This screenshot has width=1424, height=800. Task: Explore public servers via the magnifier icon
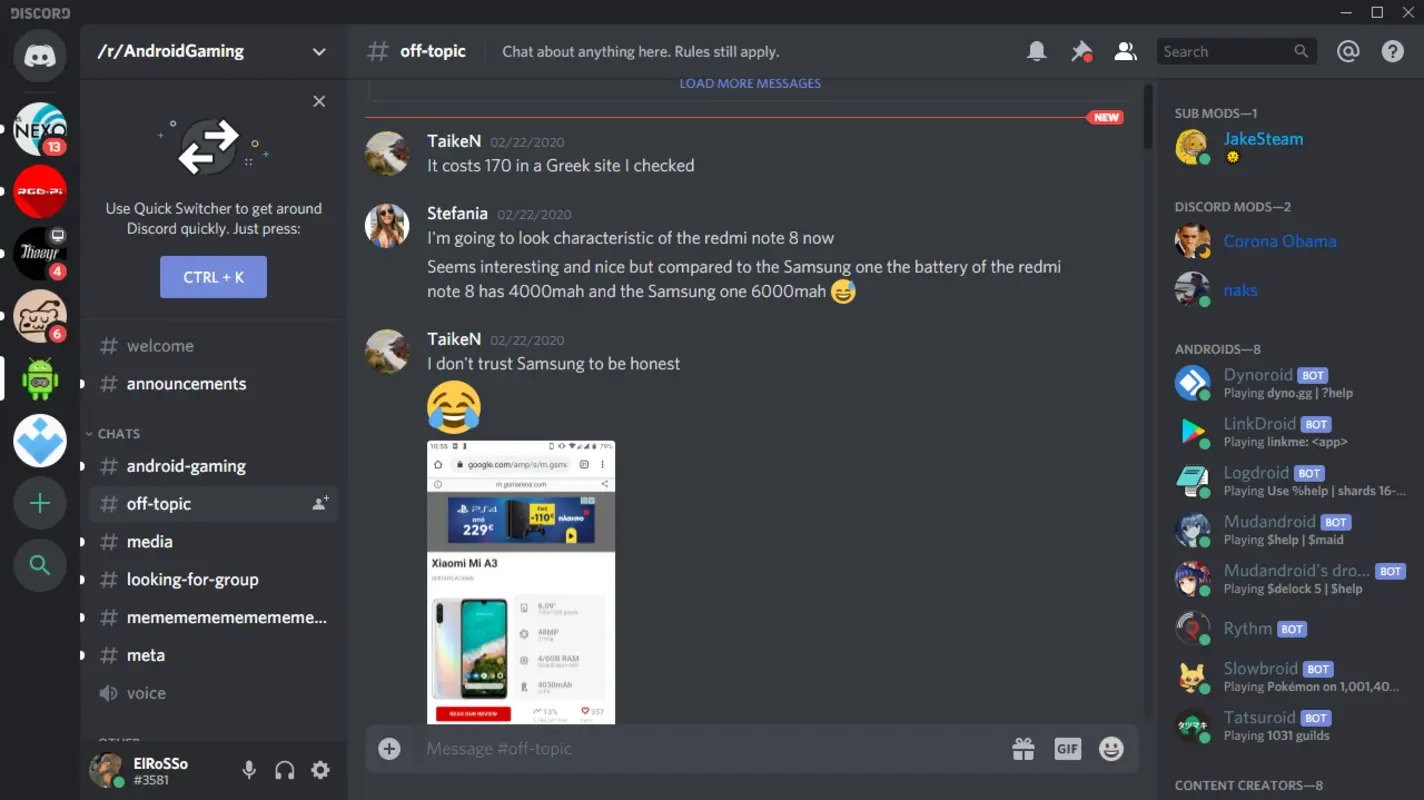[x=40, y=565]
